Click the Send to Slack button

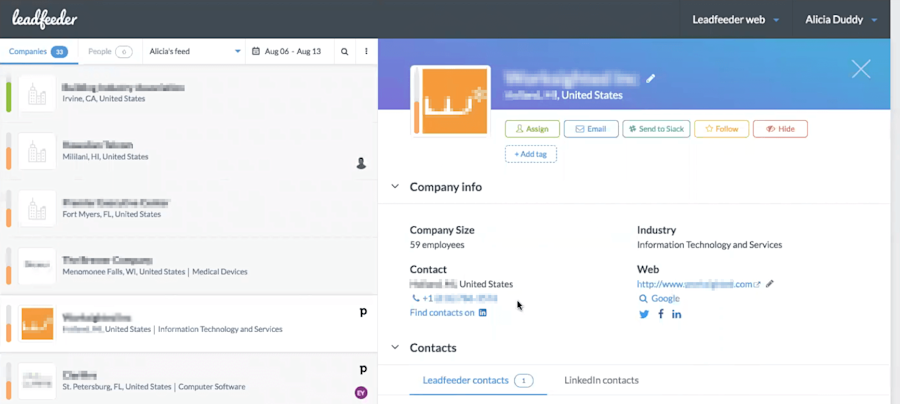[x=656, y=129]
